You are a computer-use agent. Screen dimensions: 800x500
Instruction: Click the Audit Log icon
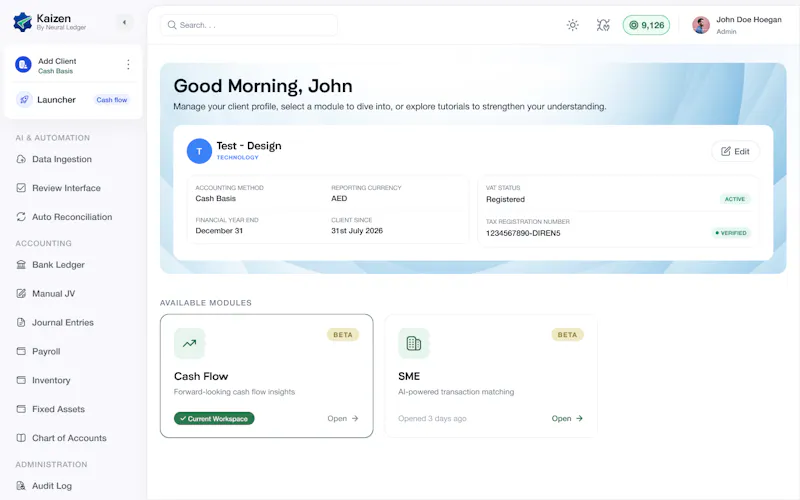coord(21,486)
